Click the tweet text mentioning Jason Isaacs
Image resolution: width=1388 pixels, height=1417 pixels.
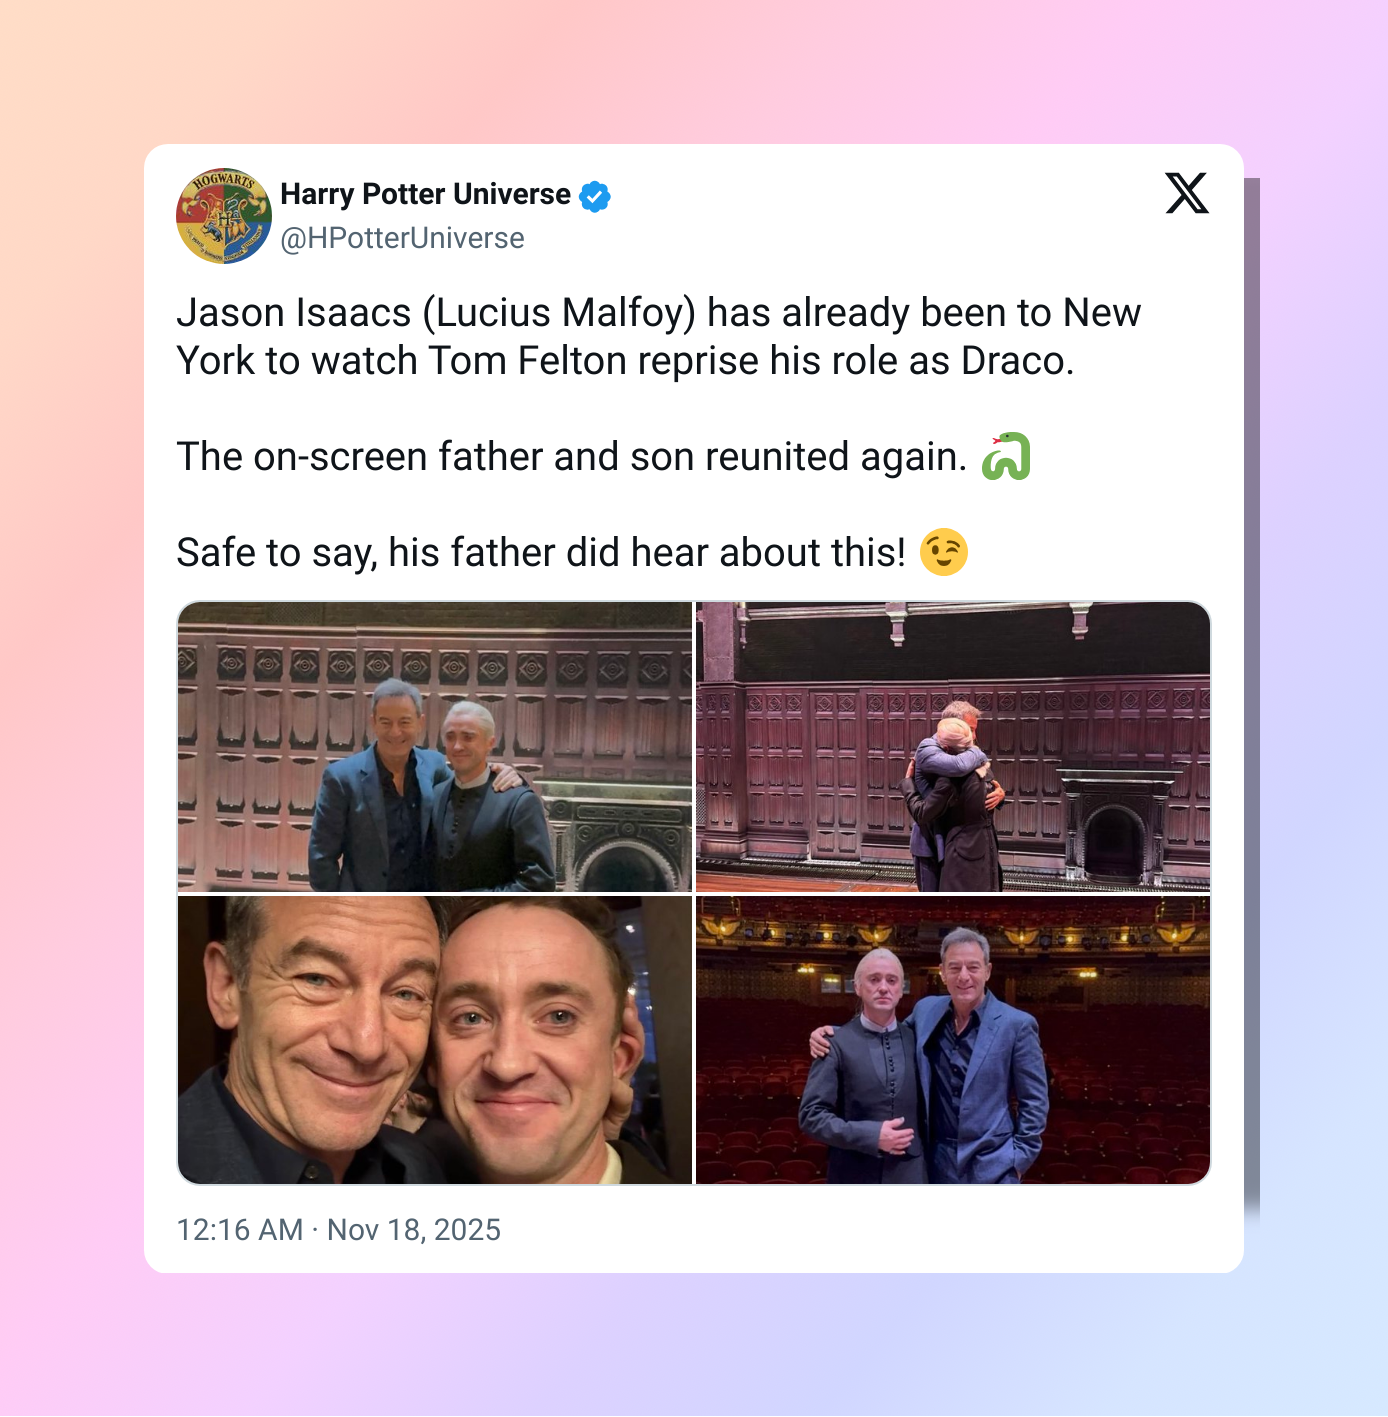(658, 337)
